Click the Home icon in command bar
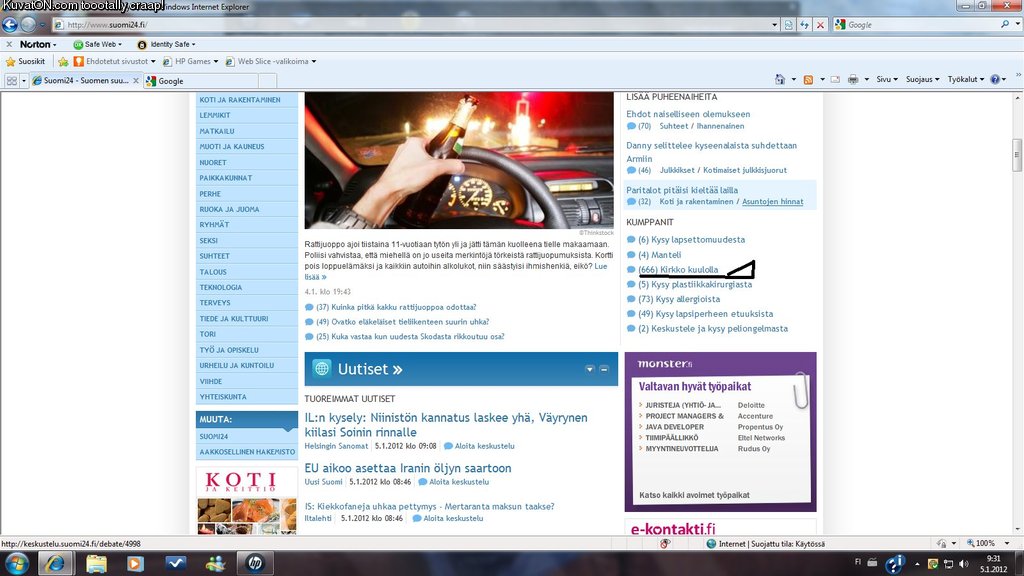1024x576 pixels. 780,80
